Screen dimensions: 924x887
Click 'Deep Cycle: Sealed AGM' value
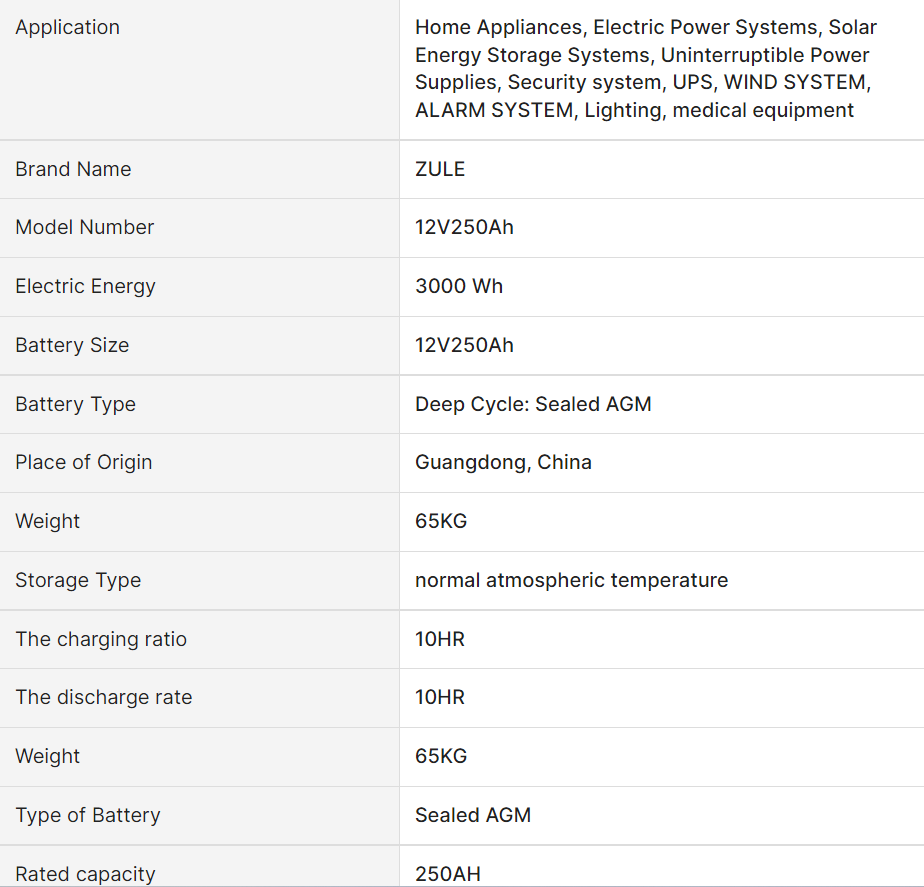[533, 404]
